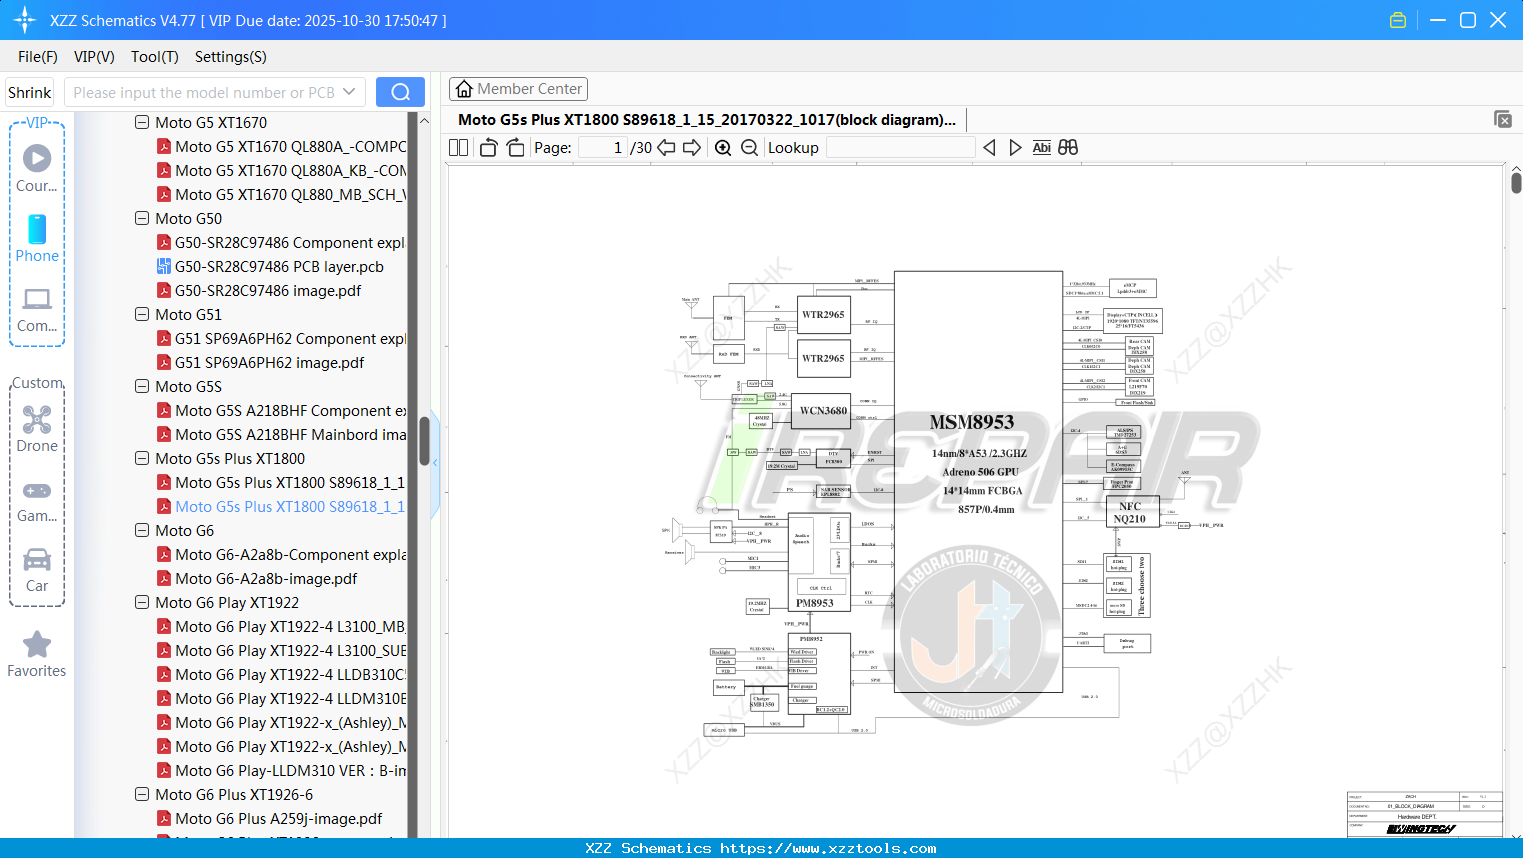1523x858 pixels.
Task: Open Moto G6-A2a8b-image.pdf
Action: tap(257, 578)
